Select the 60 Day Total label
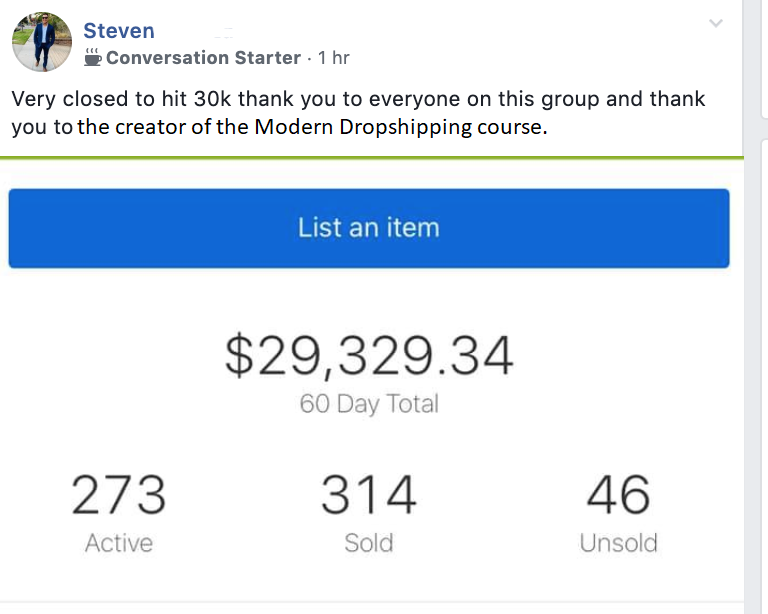Image resolution: width=768 pixels, height=614 pixels. (369, 404)
